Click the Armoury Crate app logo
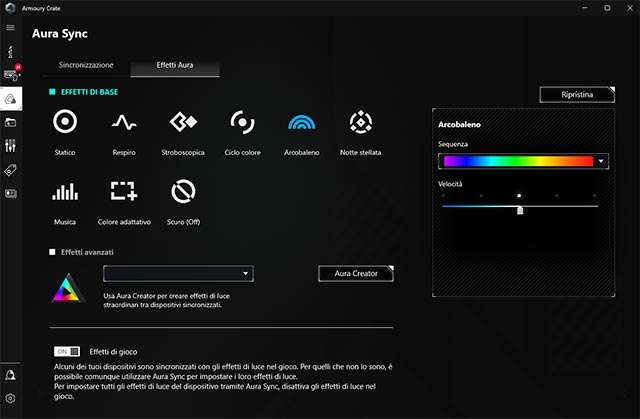640x419 pixels. point(10,8)
